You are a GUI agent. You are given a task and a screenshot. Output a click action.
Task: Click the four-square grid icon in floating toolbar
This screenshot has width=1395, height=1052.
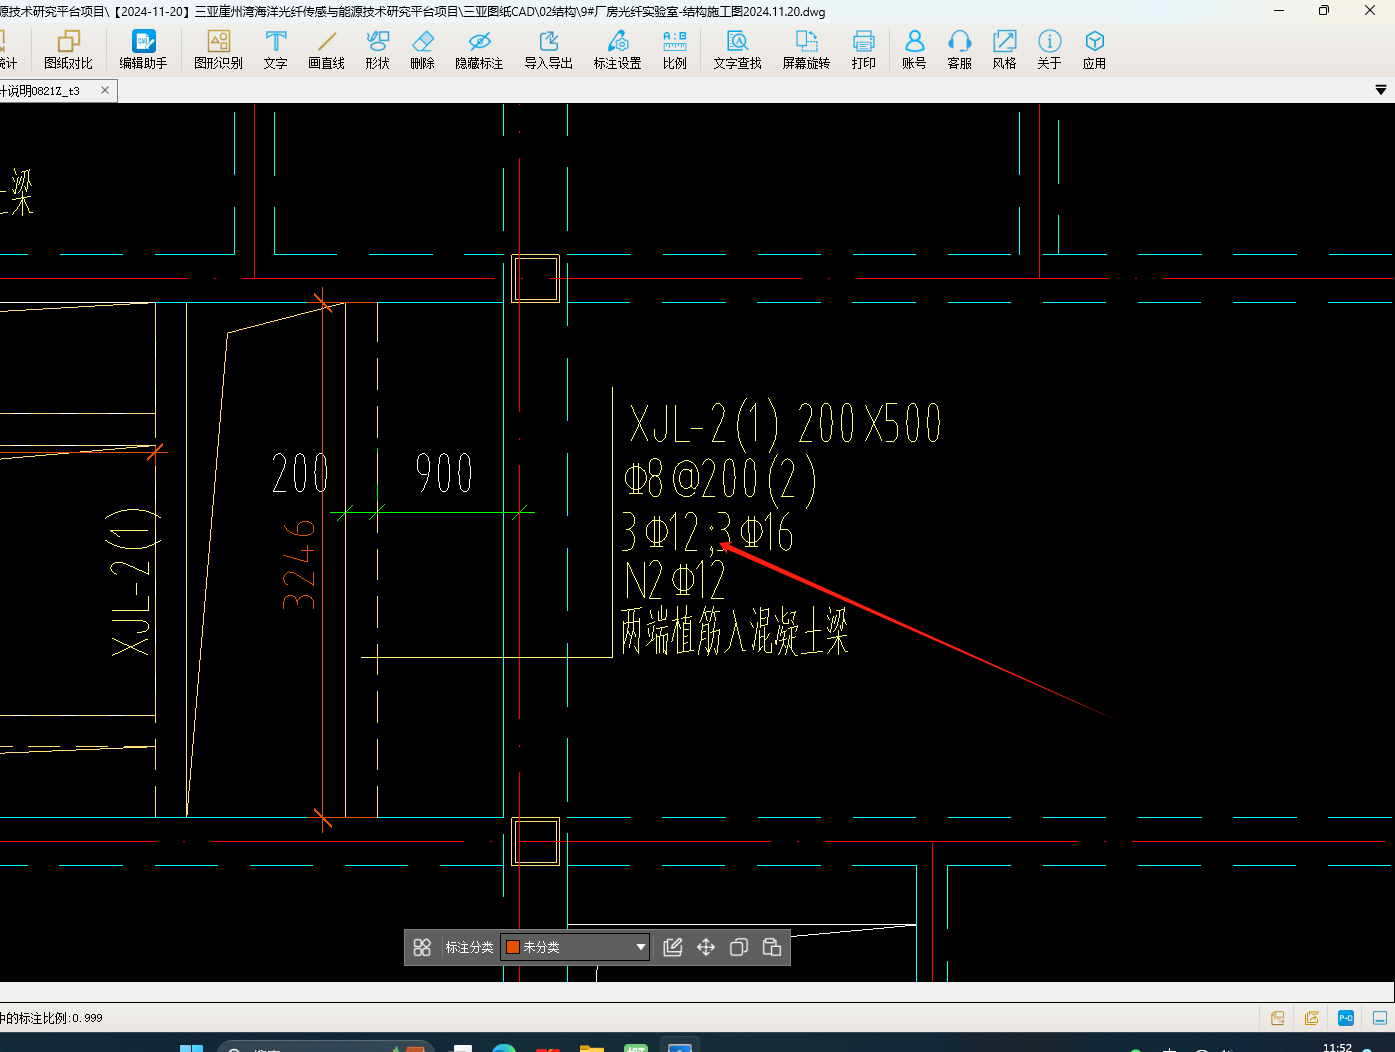(x=422, y=947)
